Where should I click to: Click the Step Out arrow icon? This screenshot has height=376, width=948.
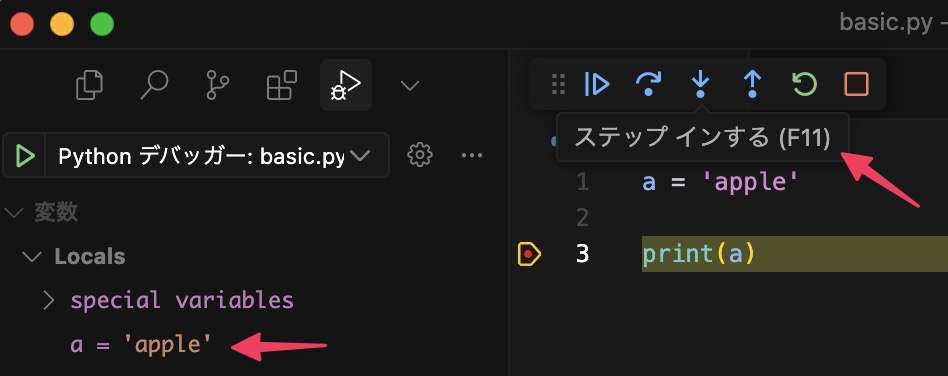[752, 84]
